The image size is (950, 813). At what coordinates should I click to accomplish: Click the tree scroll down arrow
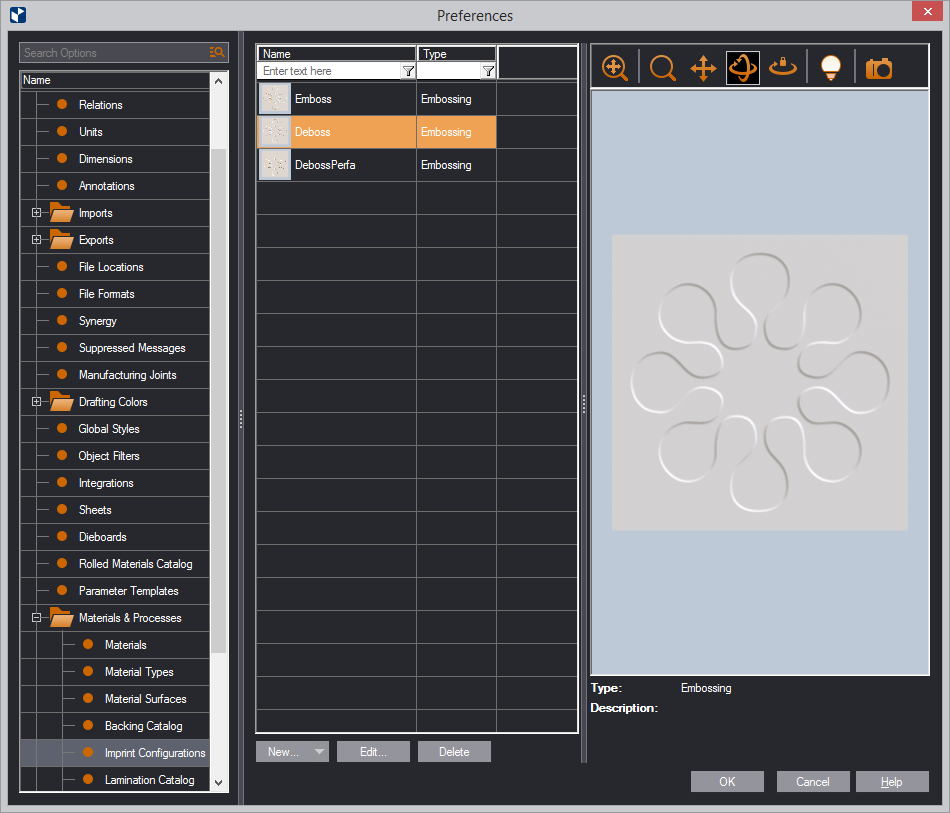pos(219,783)
